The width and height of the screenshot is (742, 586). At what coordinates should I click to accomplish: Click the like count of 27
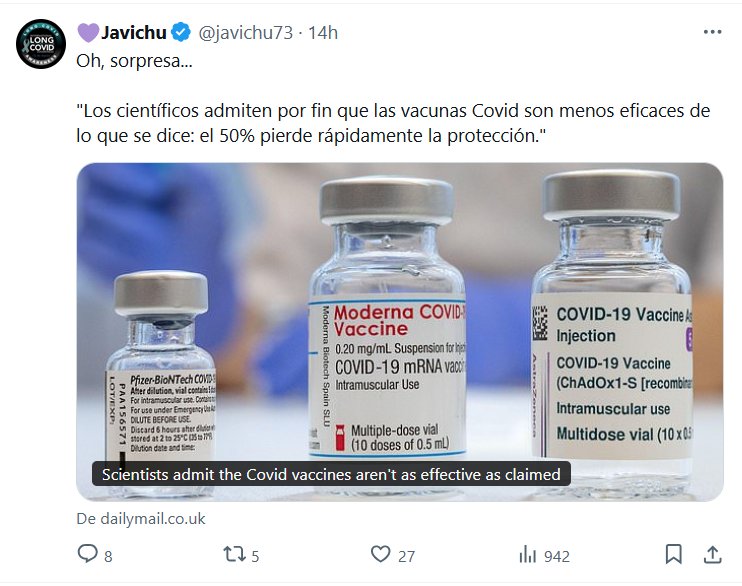(x=406, y=556)
